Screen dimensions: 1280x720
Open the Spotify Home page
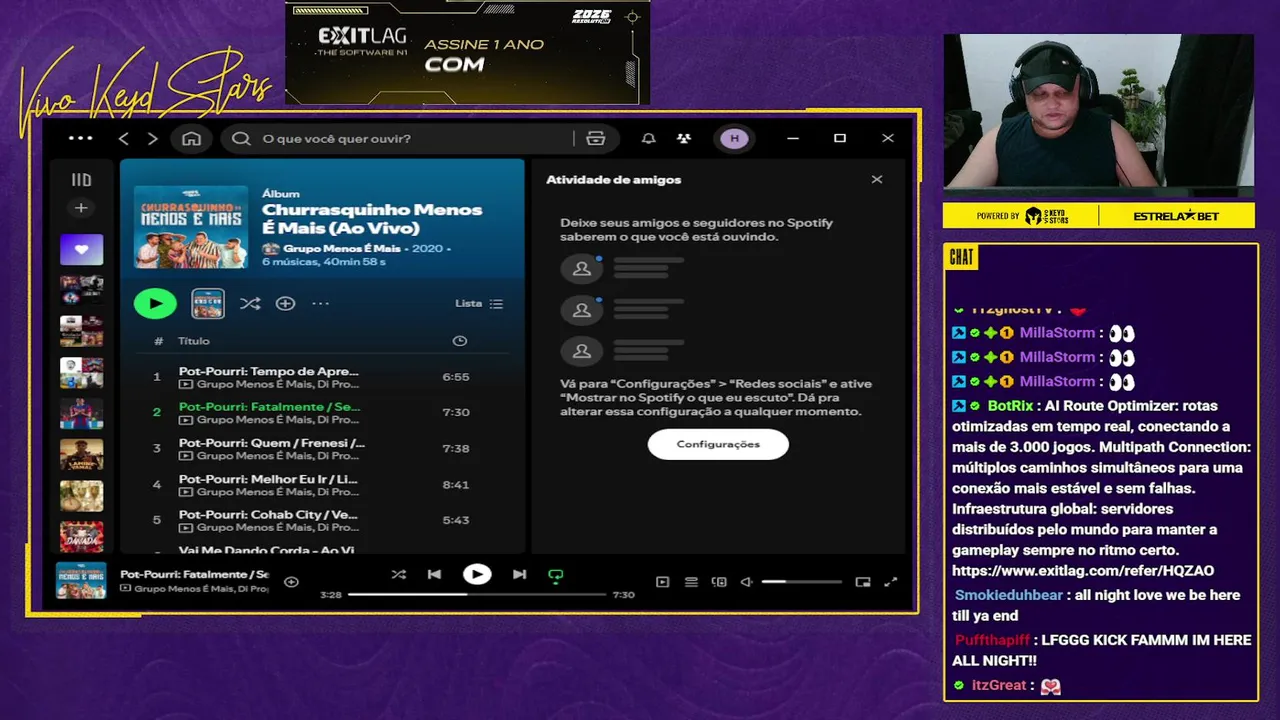click(191, 139)
